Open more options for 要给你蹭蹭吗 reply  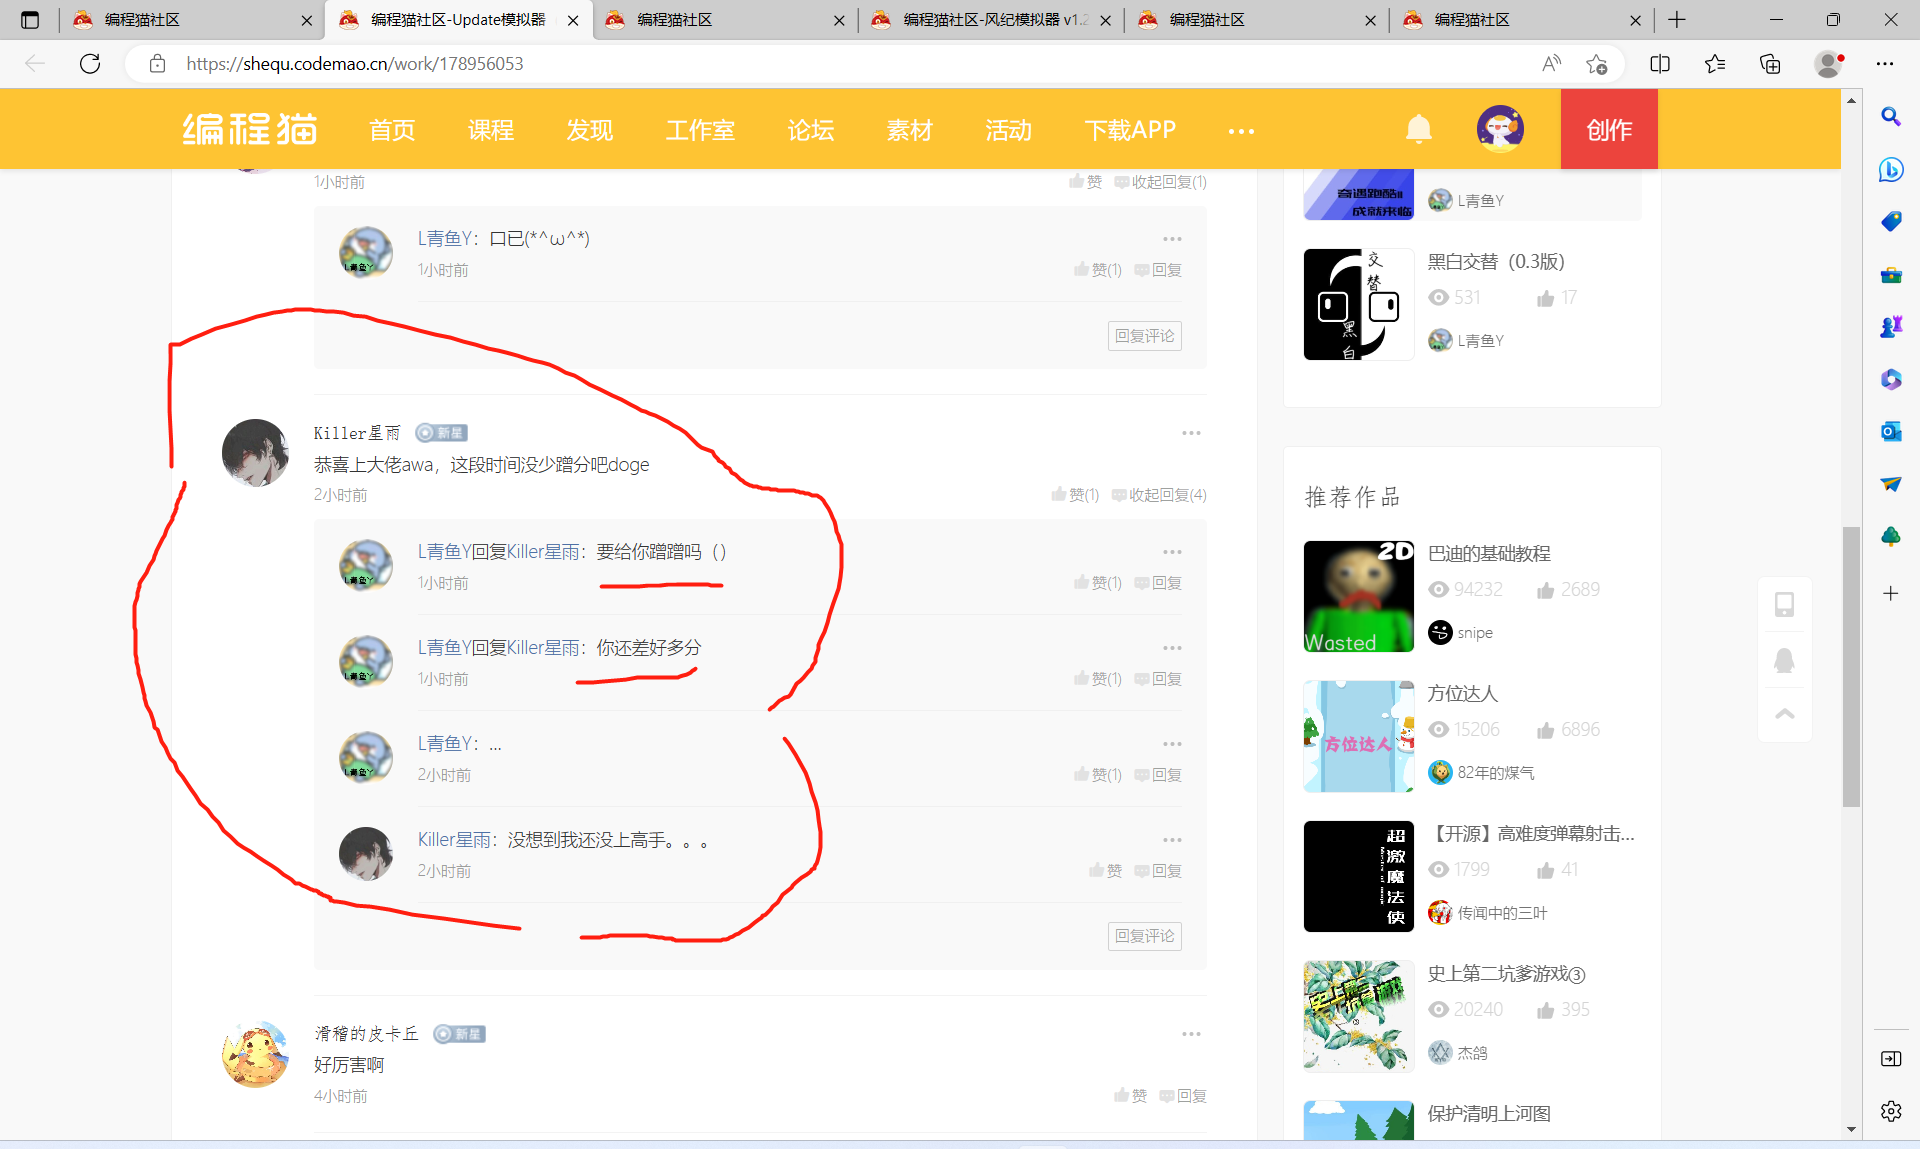[x=1172, y=552]
